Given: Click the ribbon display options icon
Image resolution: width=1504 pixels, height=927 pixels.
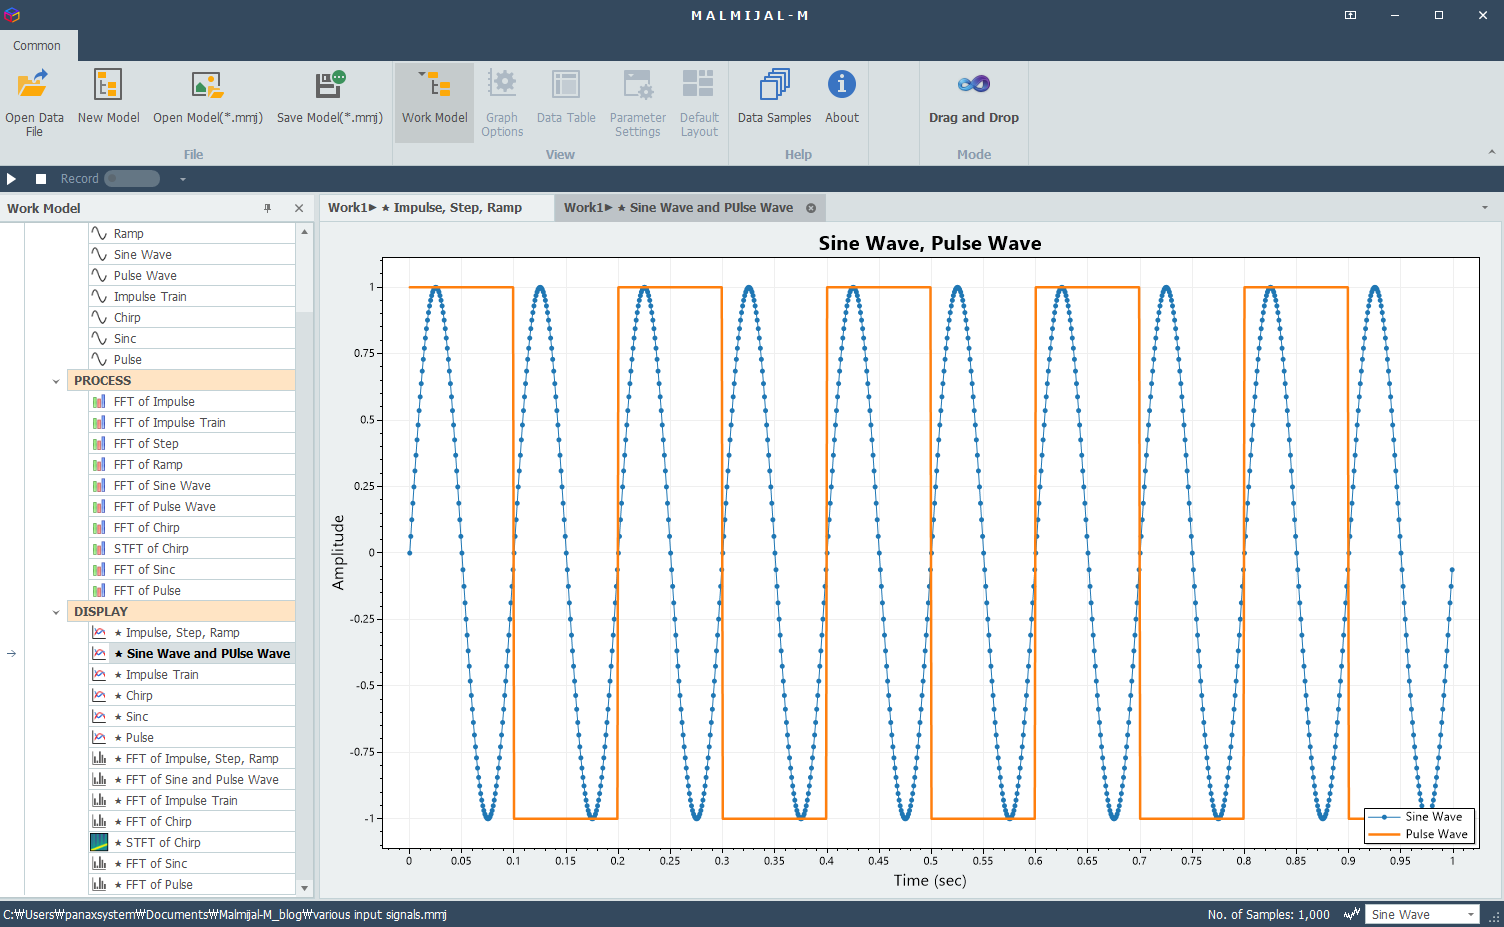Looking at the screenshot, I should click(1350, 15).
